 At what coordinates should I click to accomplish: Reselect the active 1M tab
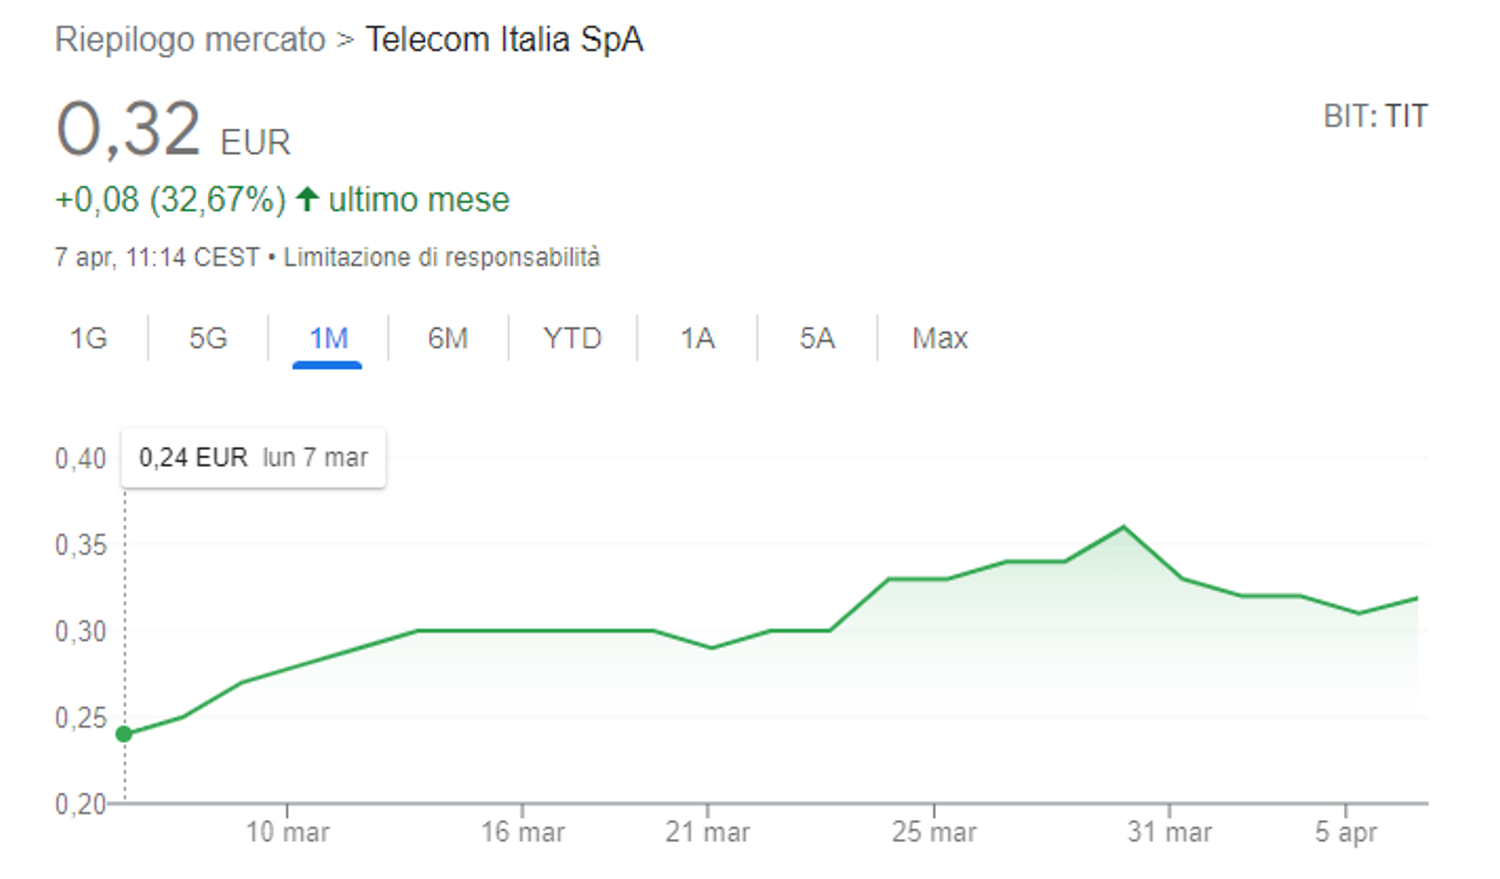click(x=329, y=339)
